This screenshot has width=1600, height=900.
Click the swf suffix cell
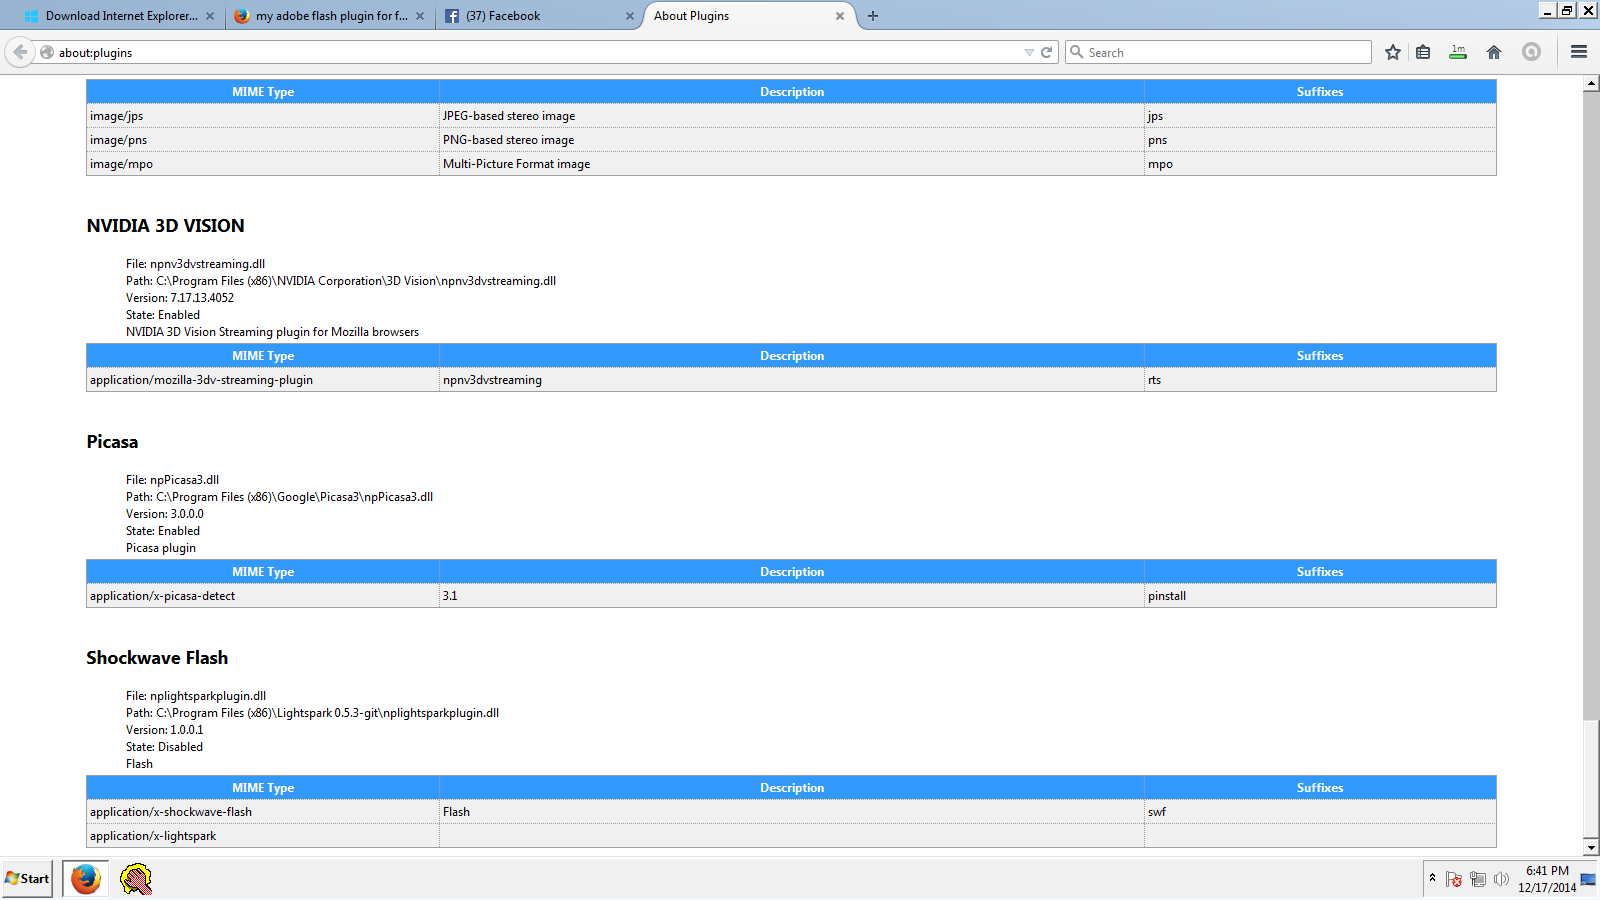click(x=1320, y=812)
